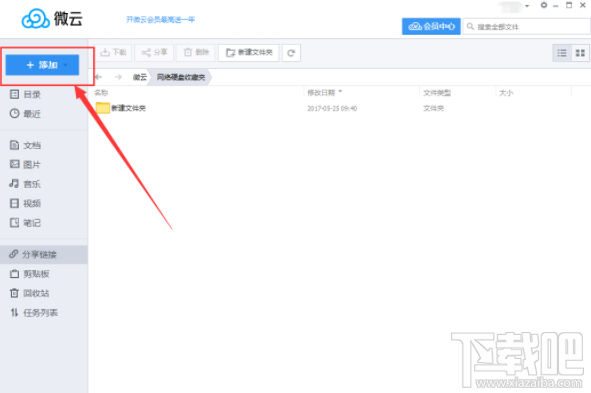
Task: Sort by 名称 column header
Action: [101, 93]
